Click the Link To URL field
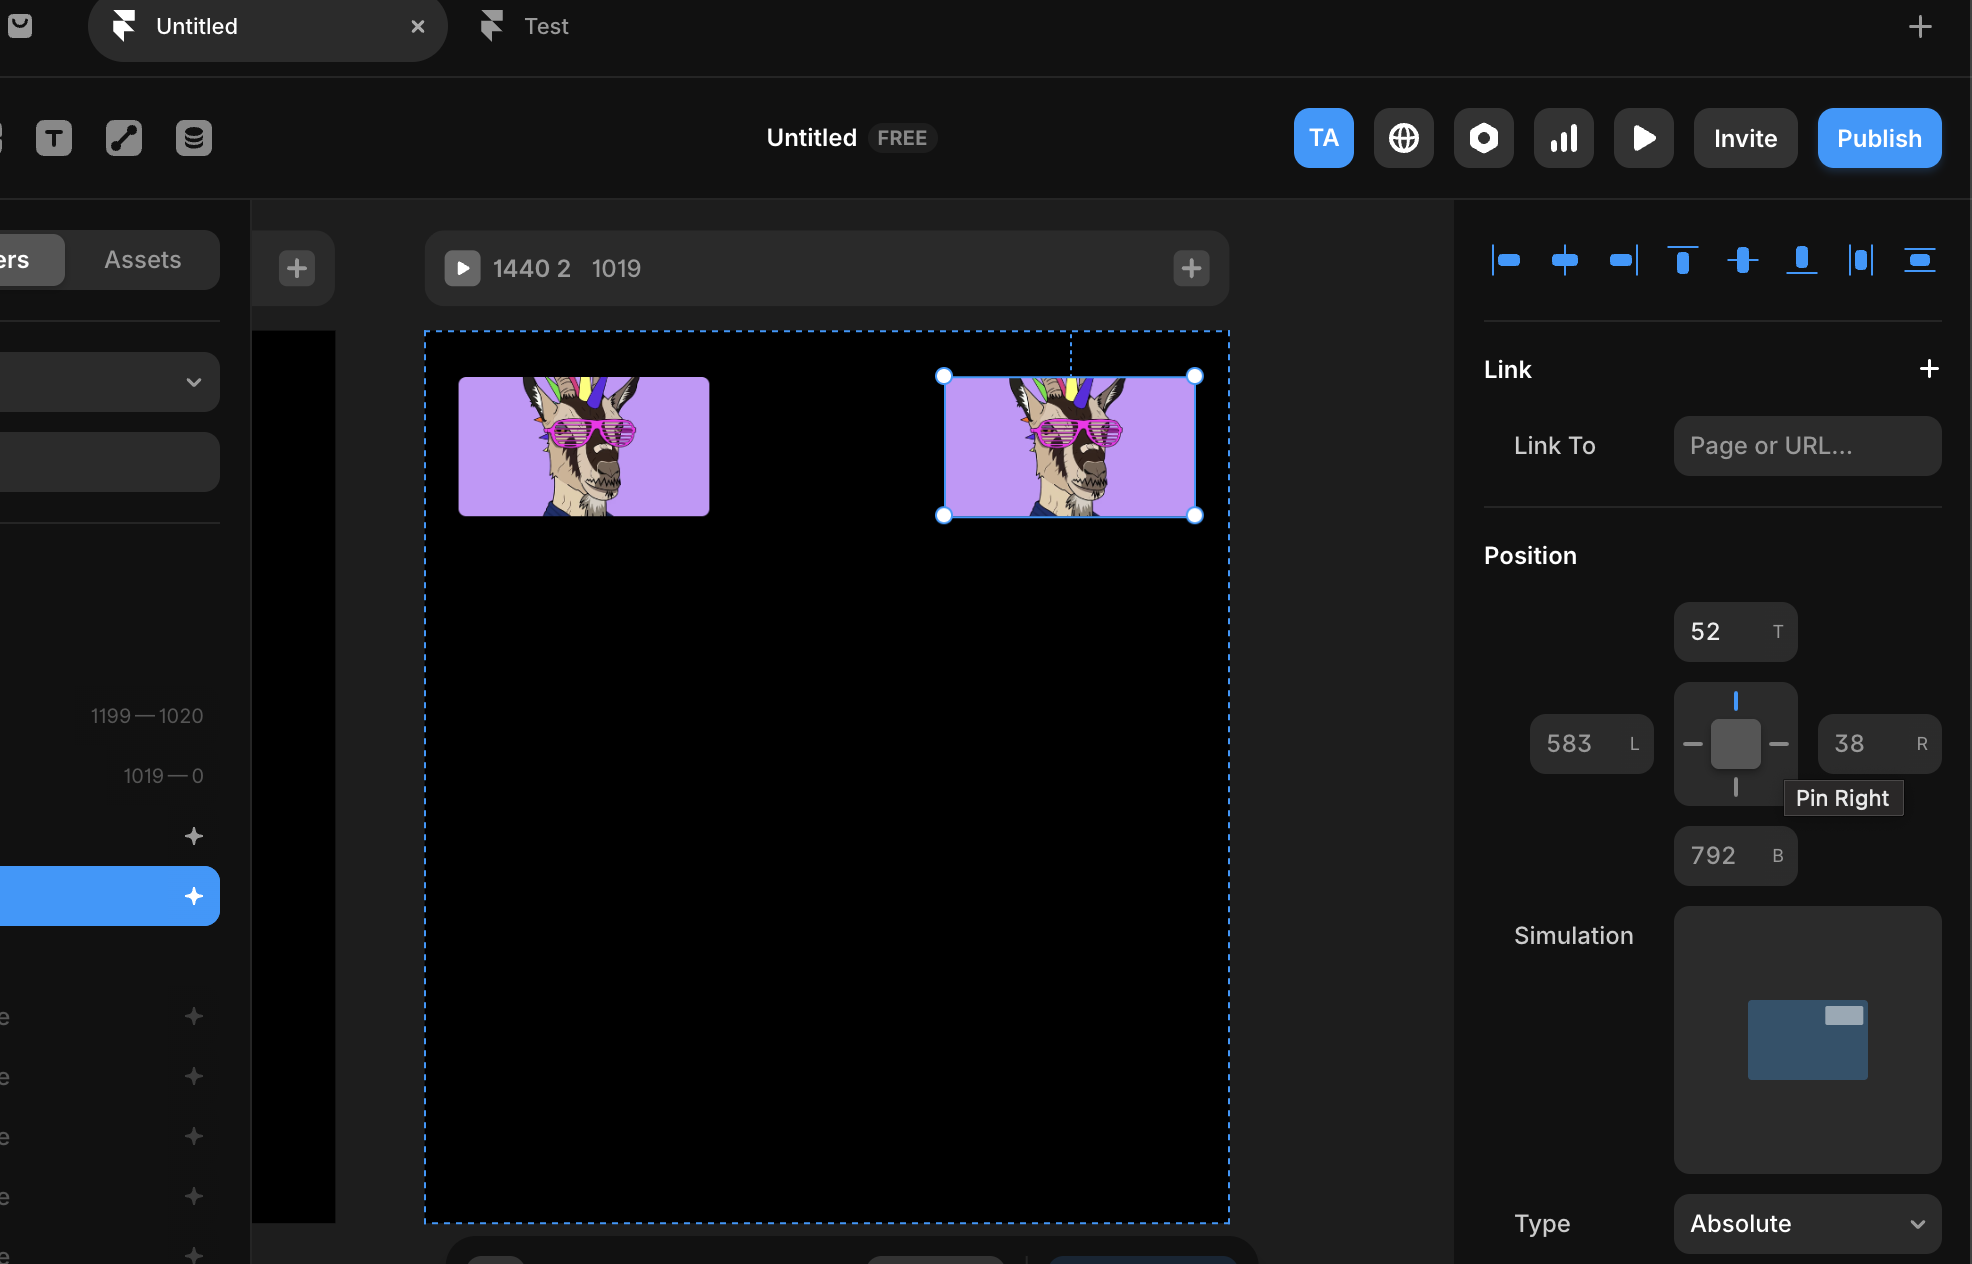 point(1807,446)
